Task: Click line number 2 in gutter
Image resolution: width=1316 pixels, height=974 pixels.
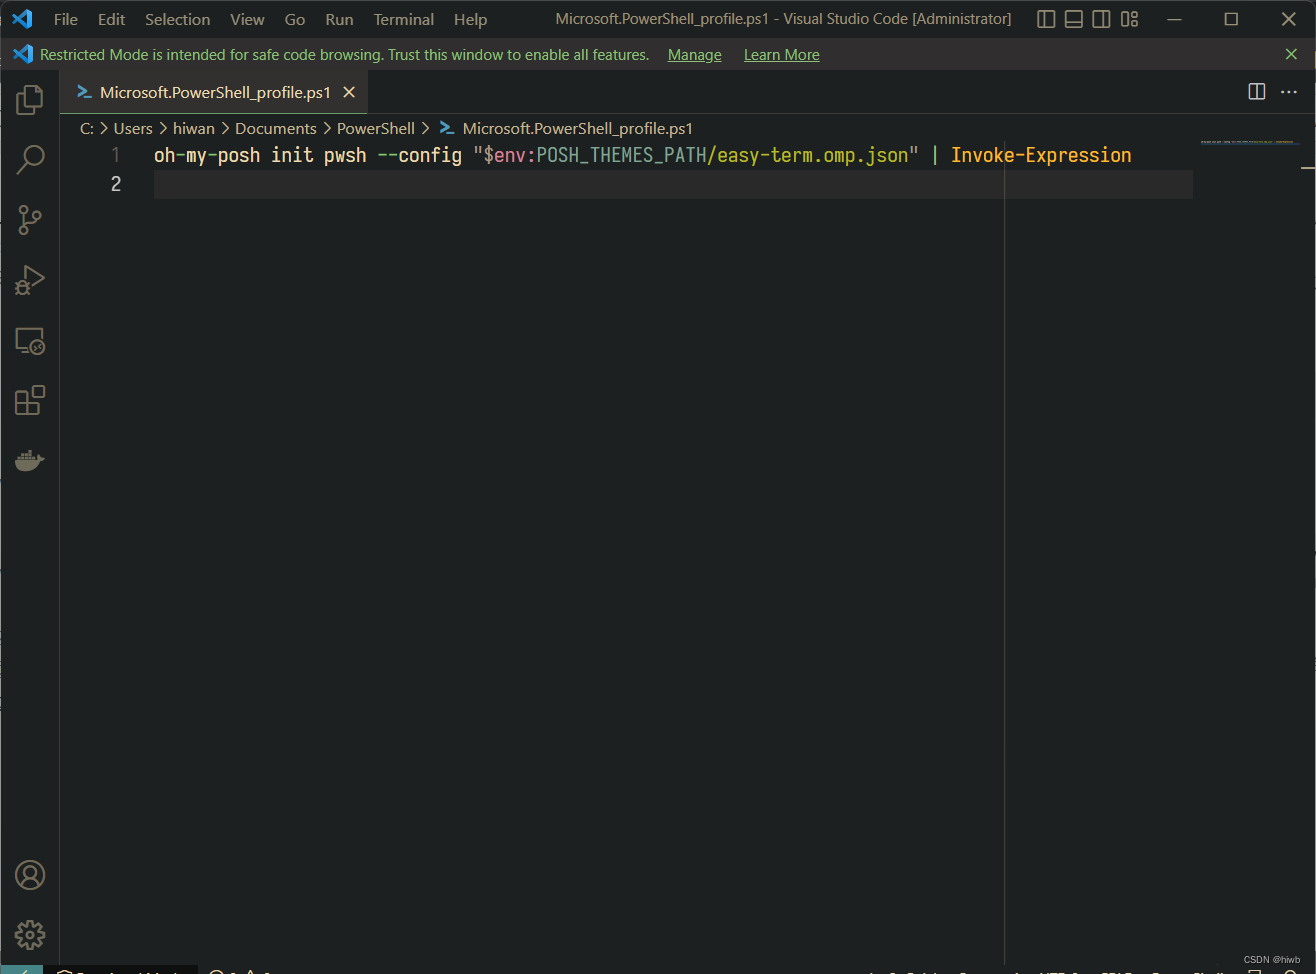Action: point(116,184)
